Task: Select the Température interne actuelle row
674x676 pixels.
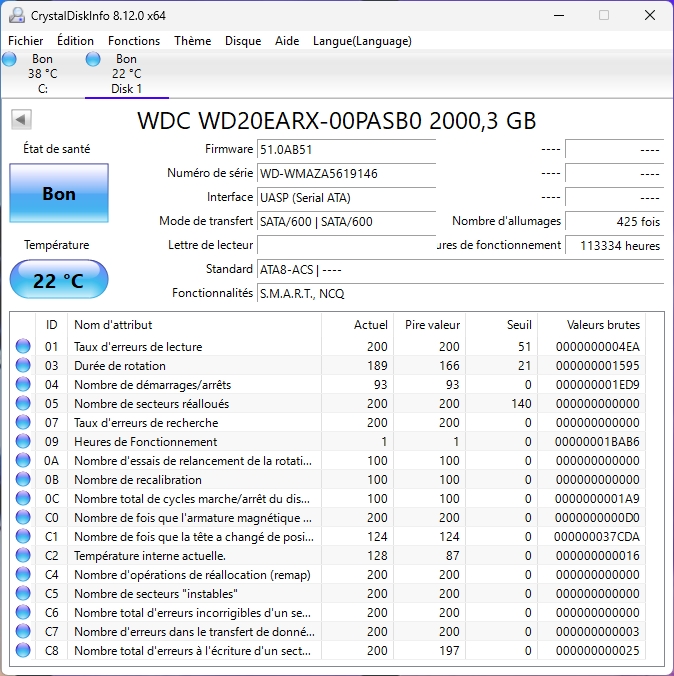Action: tap(330, 555)
